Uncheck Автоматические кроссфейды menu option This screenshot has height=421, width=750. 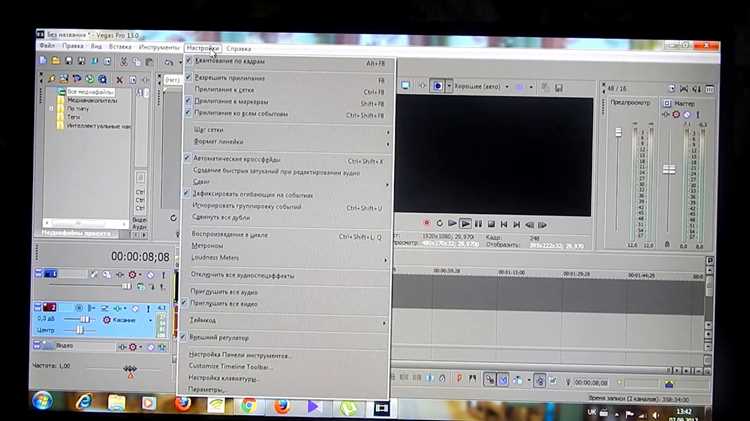pos(237,160)
